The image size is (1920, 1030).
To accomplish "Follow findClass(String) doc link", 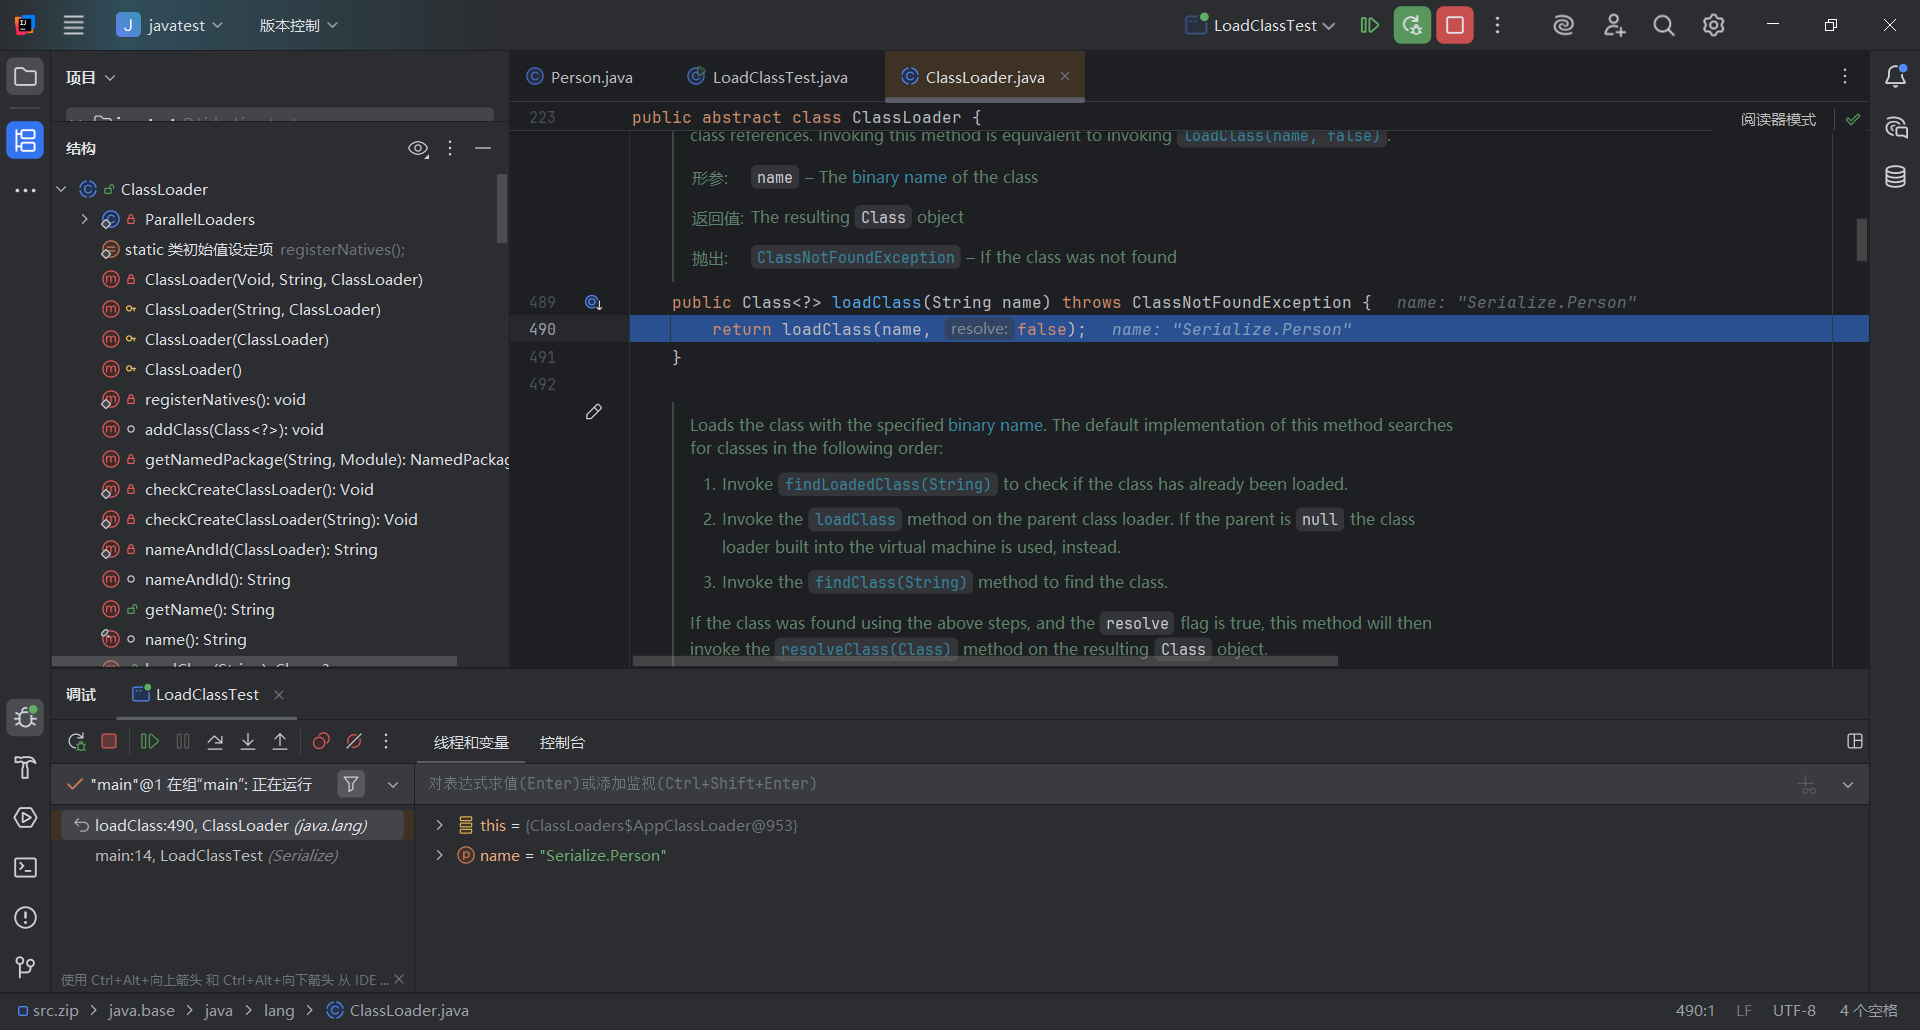I will coord(890,582).
